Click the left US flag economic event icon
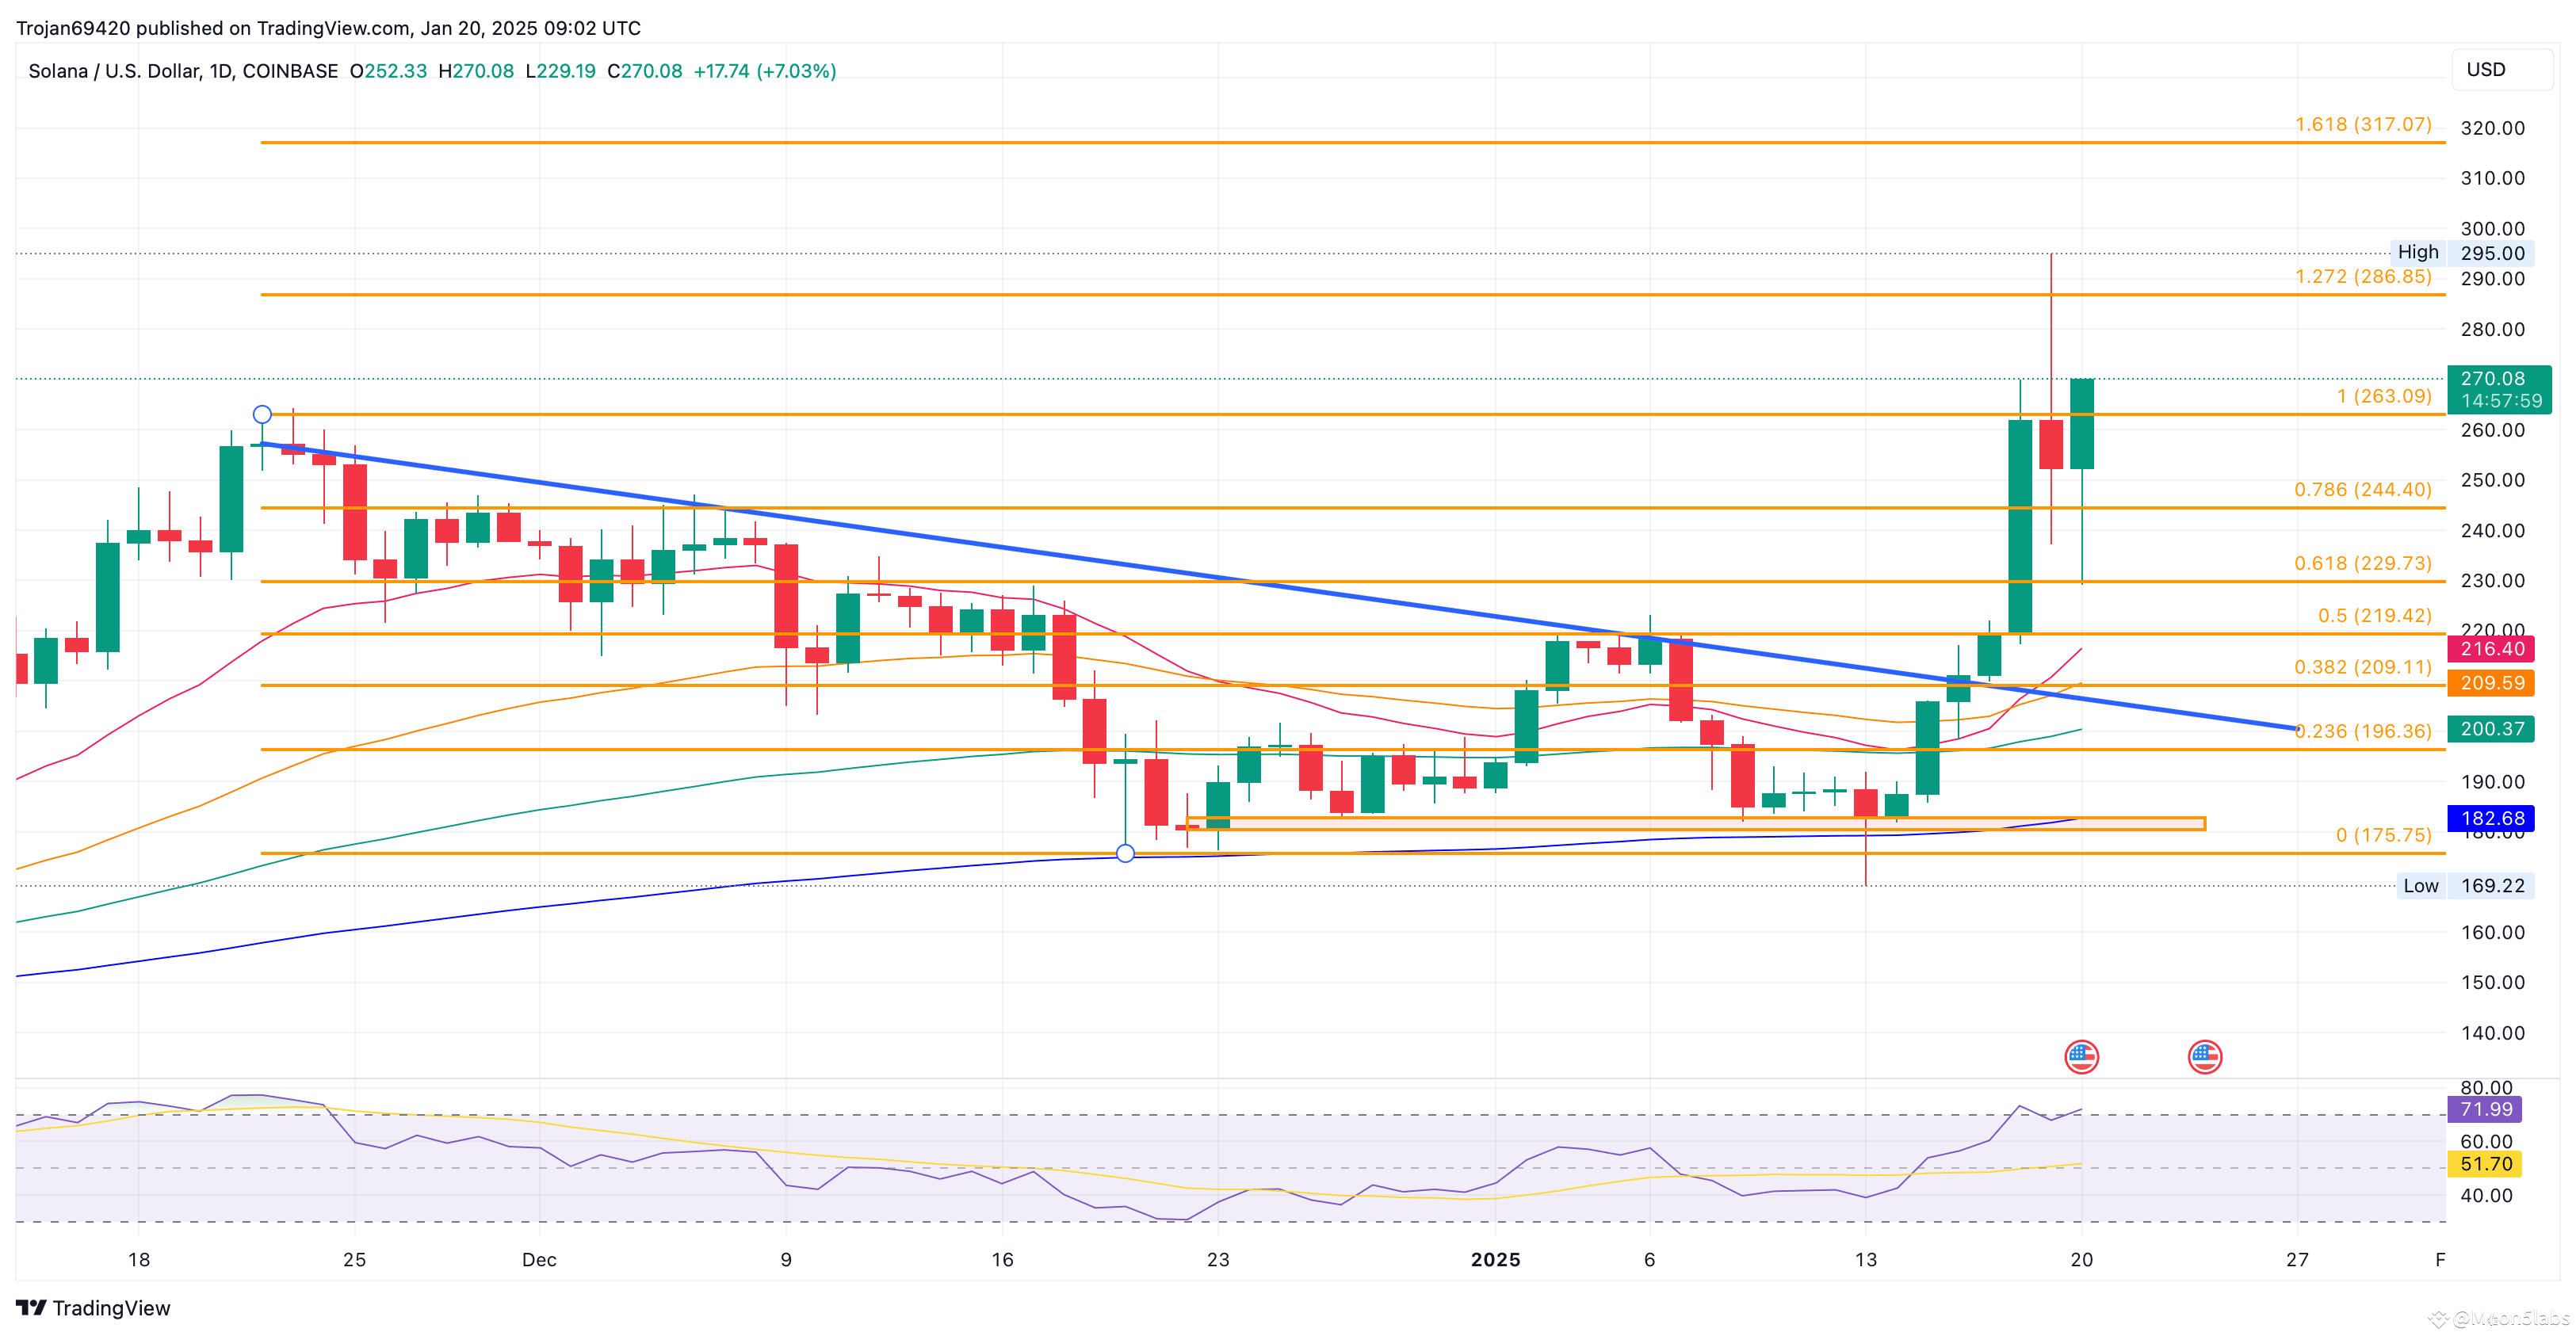This screenshot has height=1336, width=2576. click(x=2082, y=1056)
